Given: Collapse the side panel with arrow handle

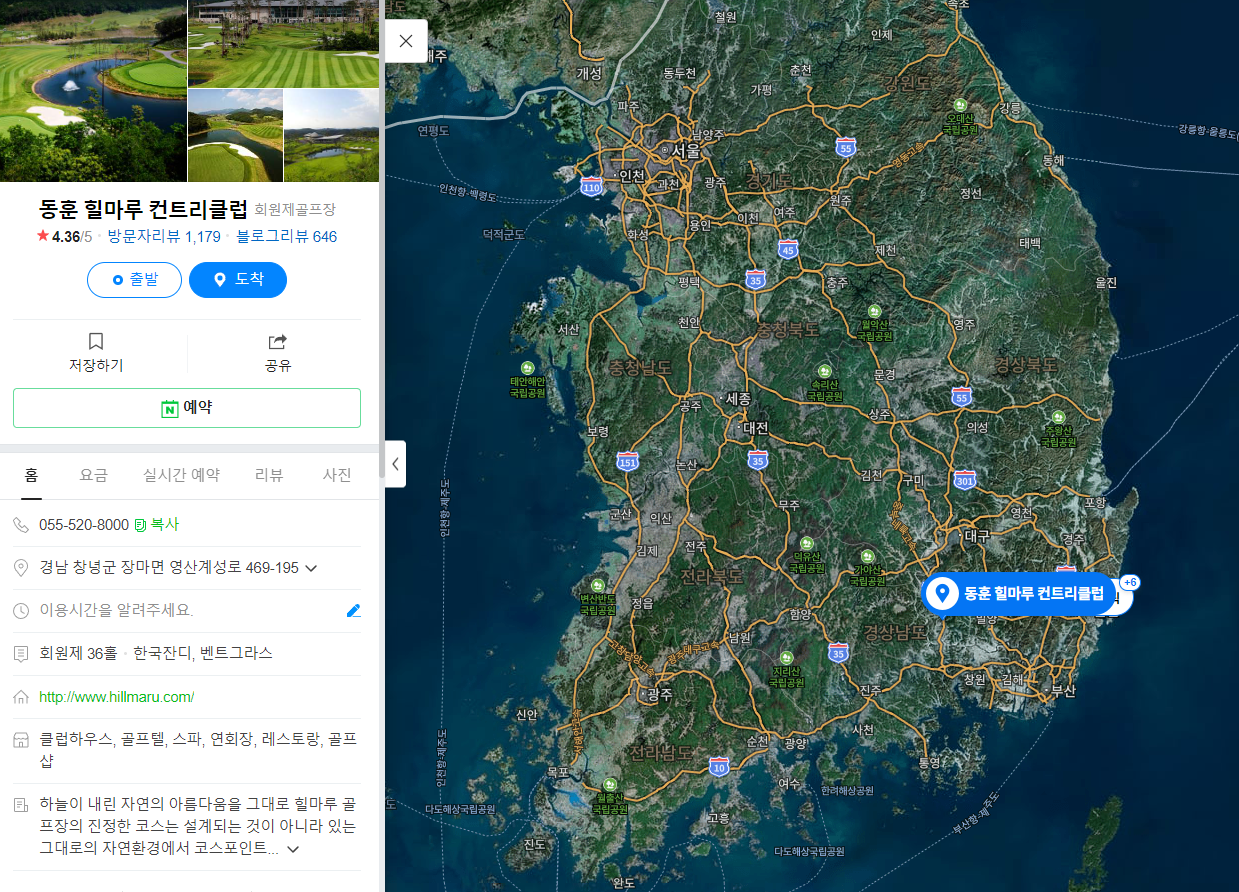Looking at the screenshot, I should coord(395,464).
